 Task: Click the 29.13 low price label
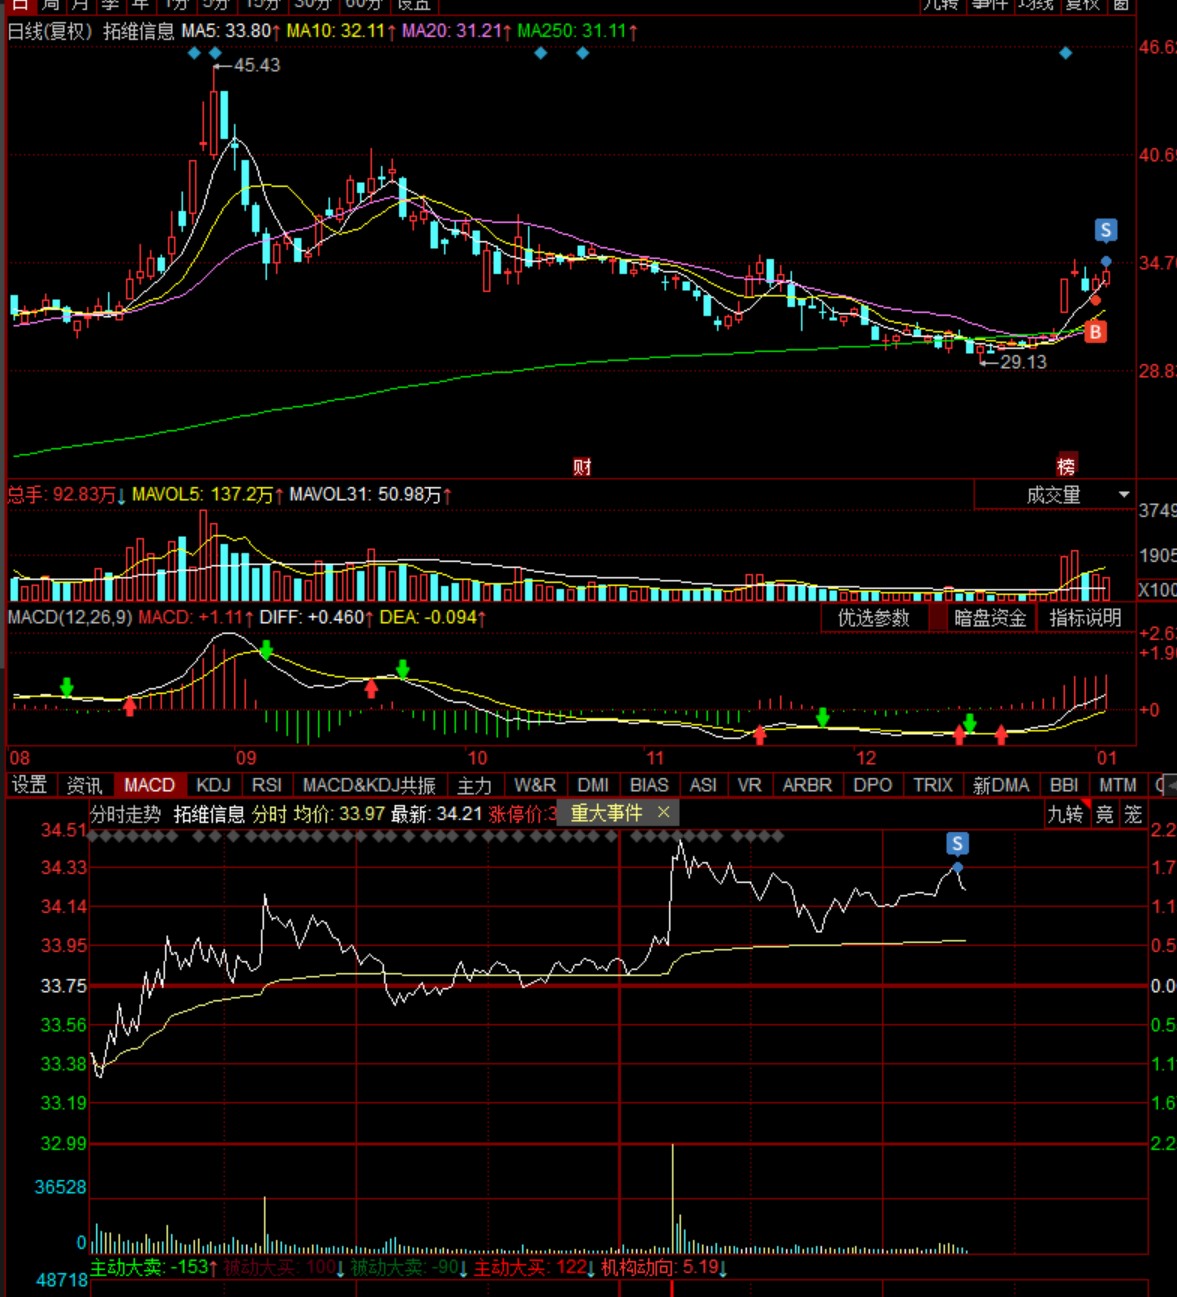point(1023,362)
